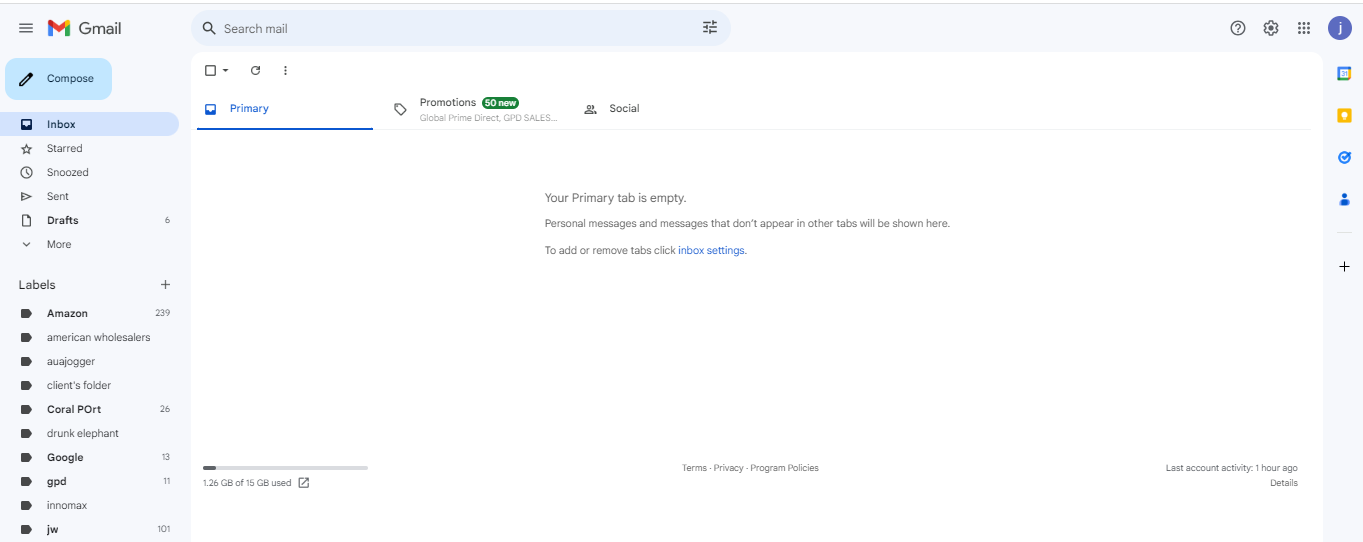This screenshot has width=1363, height=542.
Task: Click the select-all checkbox
Action: [210, 70]
